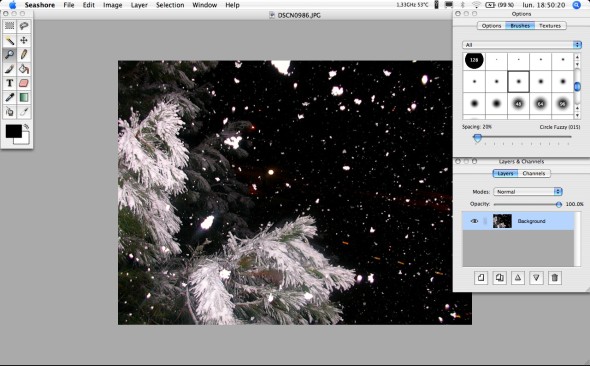Select the Magic Wand tool
Screen dimensions: 590x366
pos(9,40)
